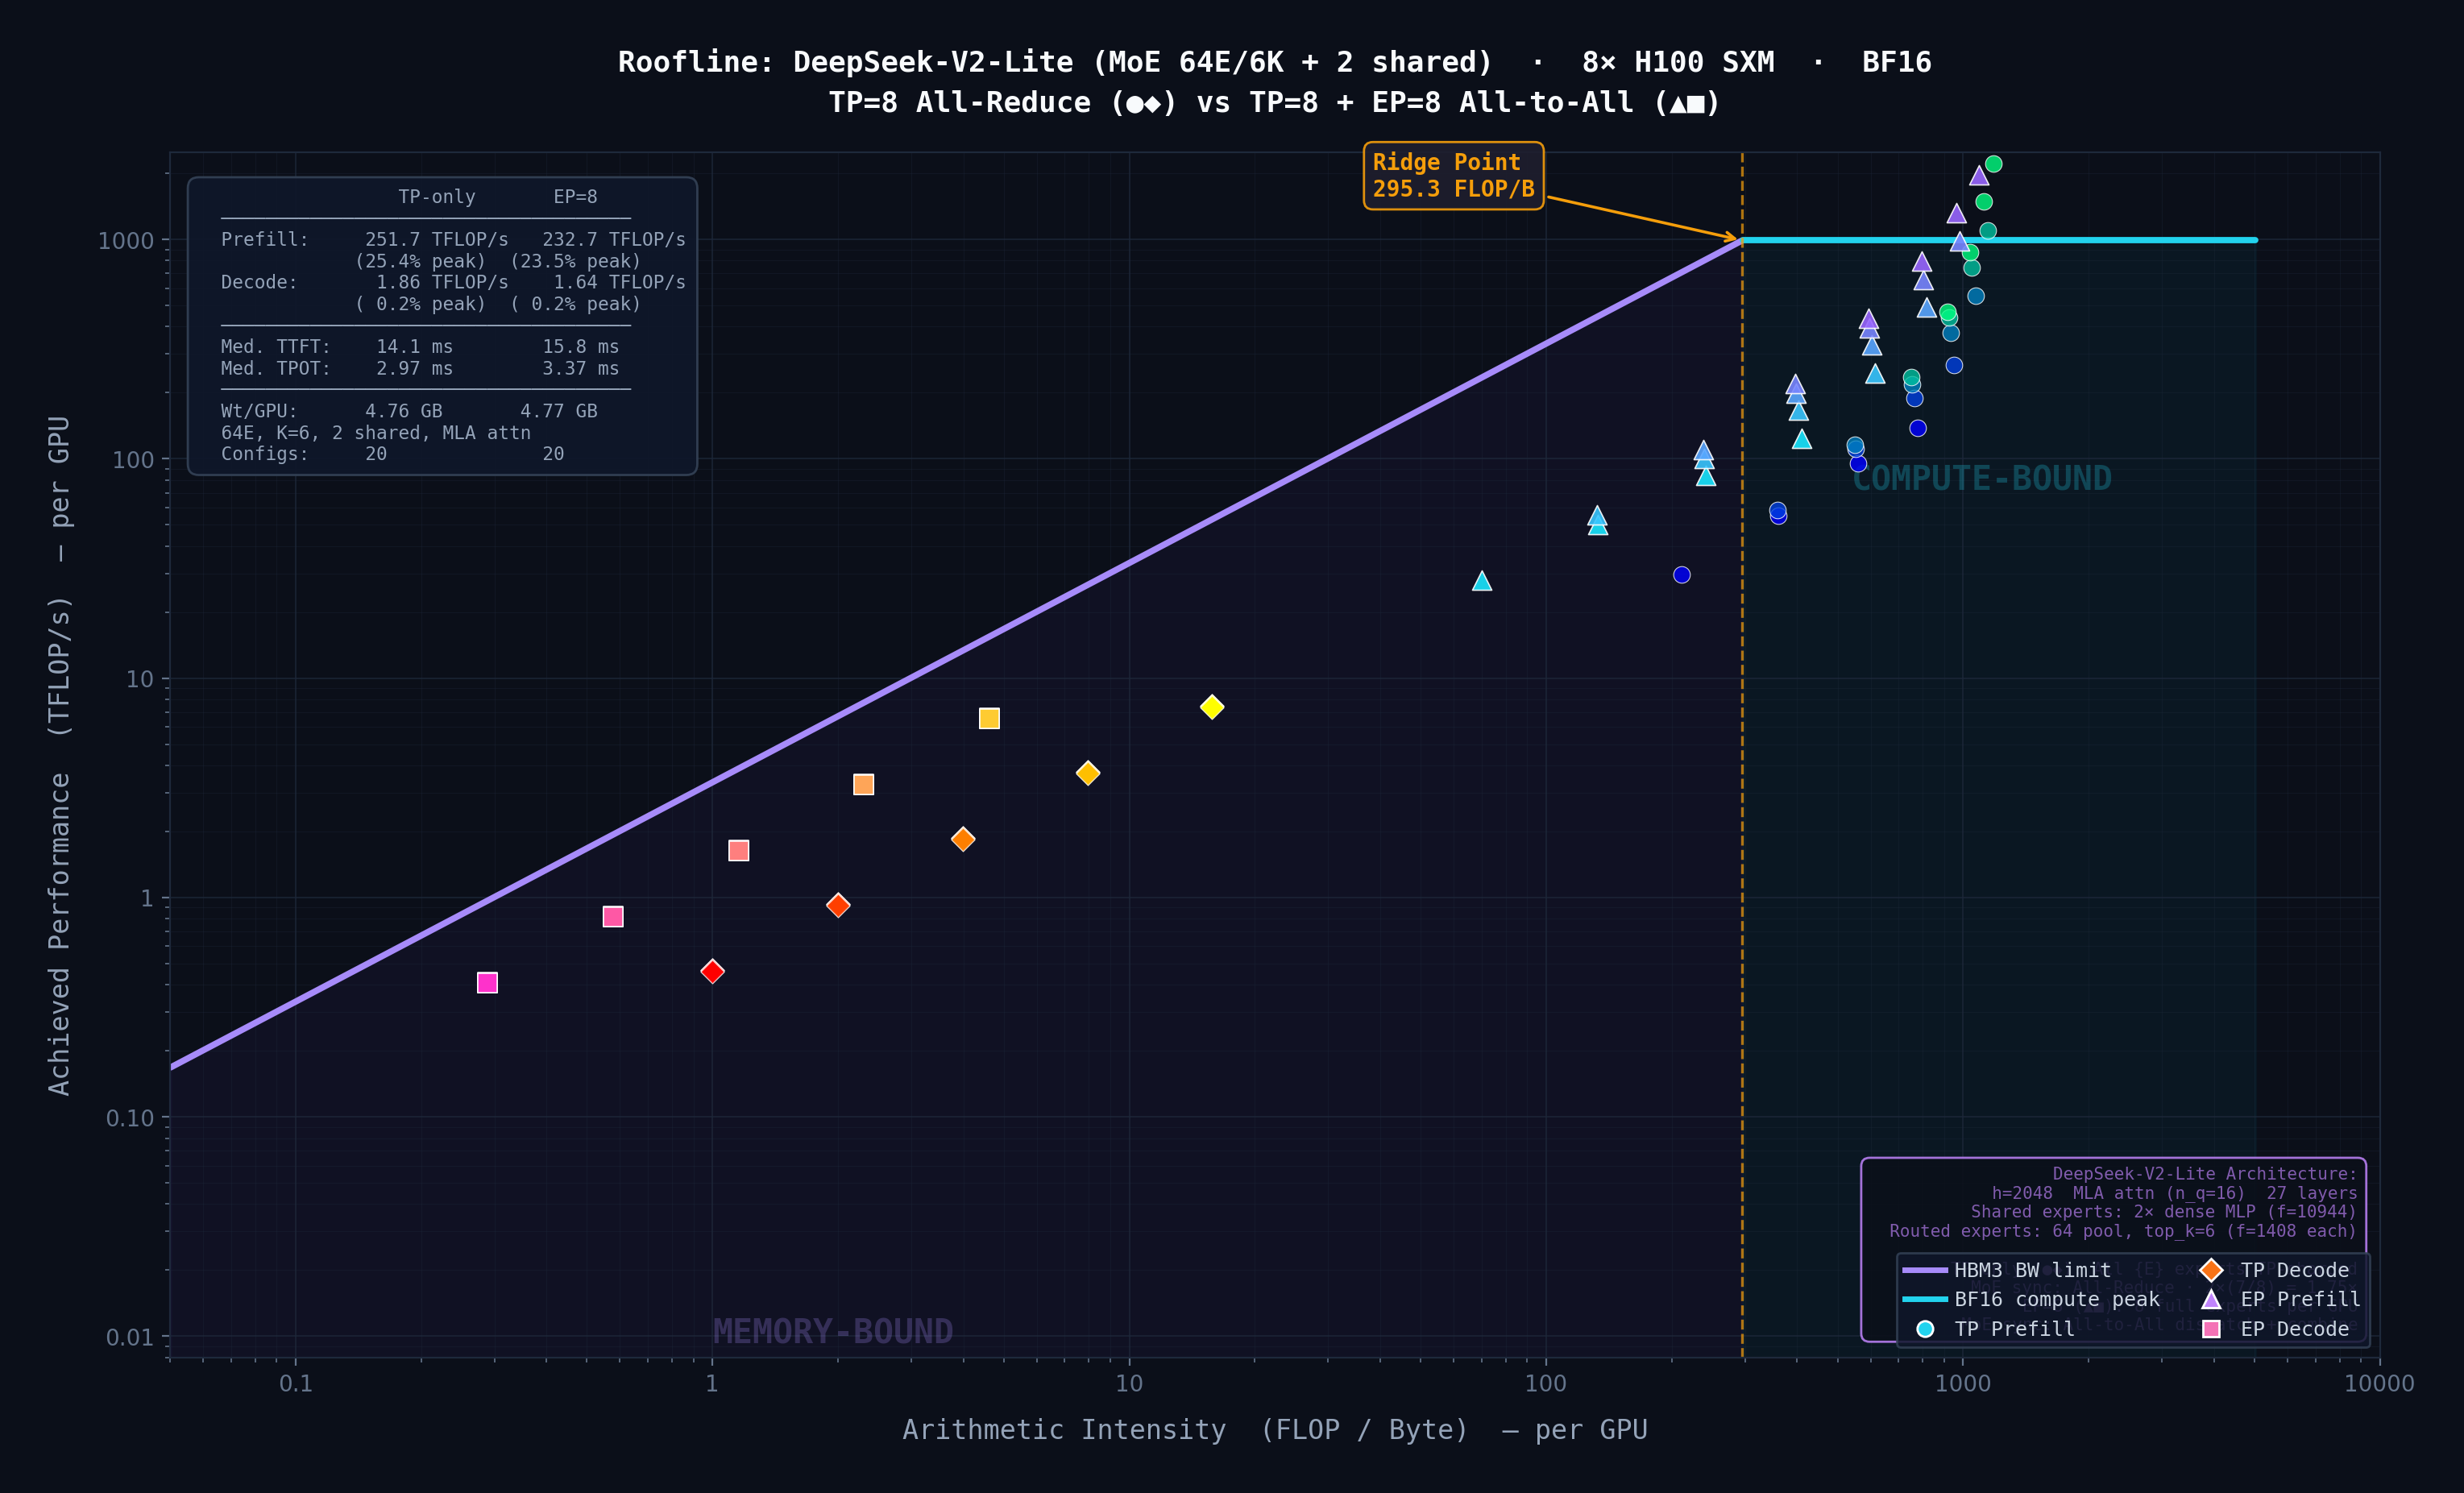2464x1493 pixels.
Task: Click the pink square EP Decode legend marker
Action: [2211, 1328]
